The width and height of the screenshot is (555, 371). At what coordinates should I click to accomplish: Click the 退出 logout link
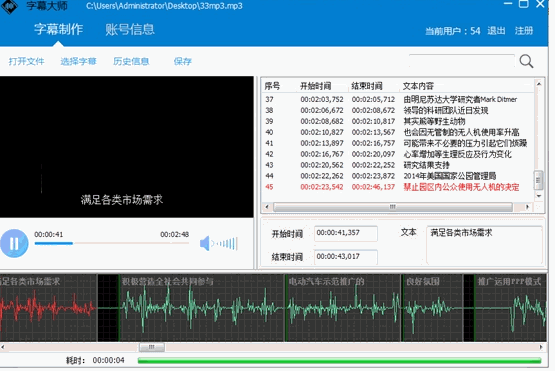point(496,31)
